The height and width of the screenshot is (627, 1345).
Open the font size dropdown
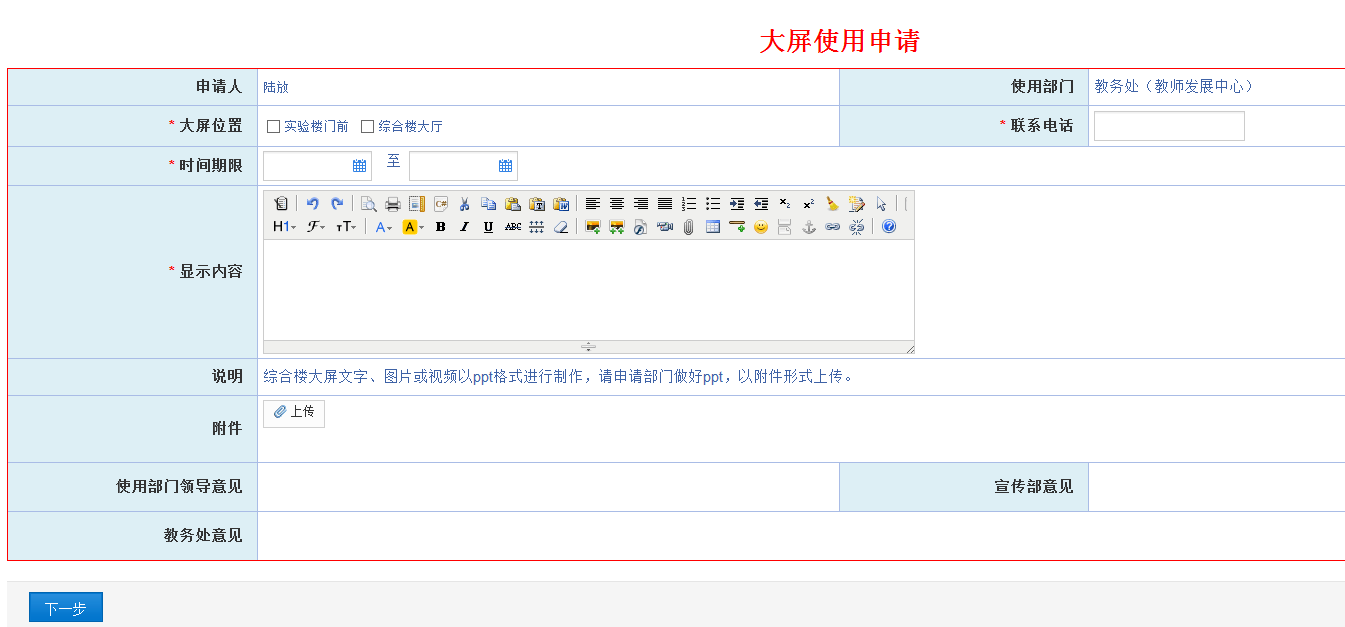tap(346, 227)
